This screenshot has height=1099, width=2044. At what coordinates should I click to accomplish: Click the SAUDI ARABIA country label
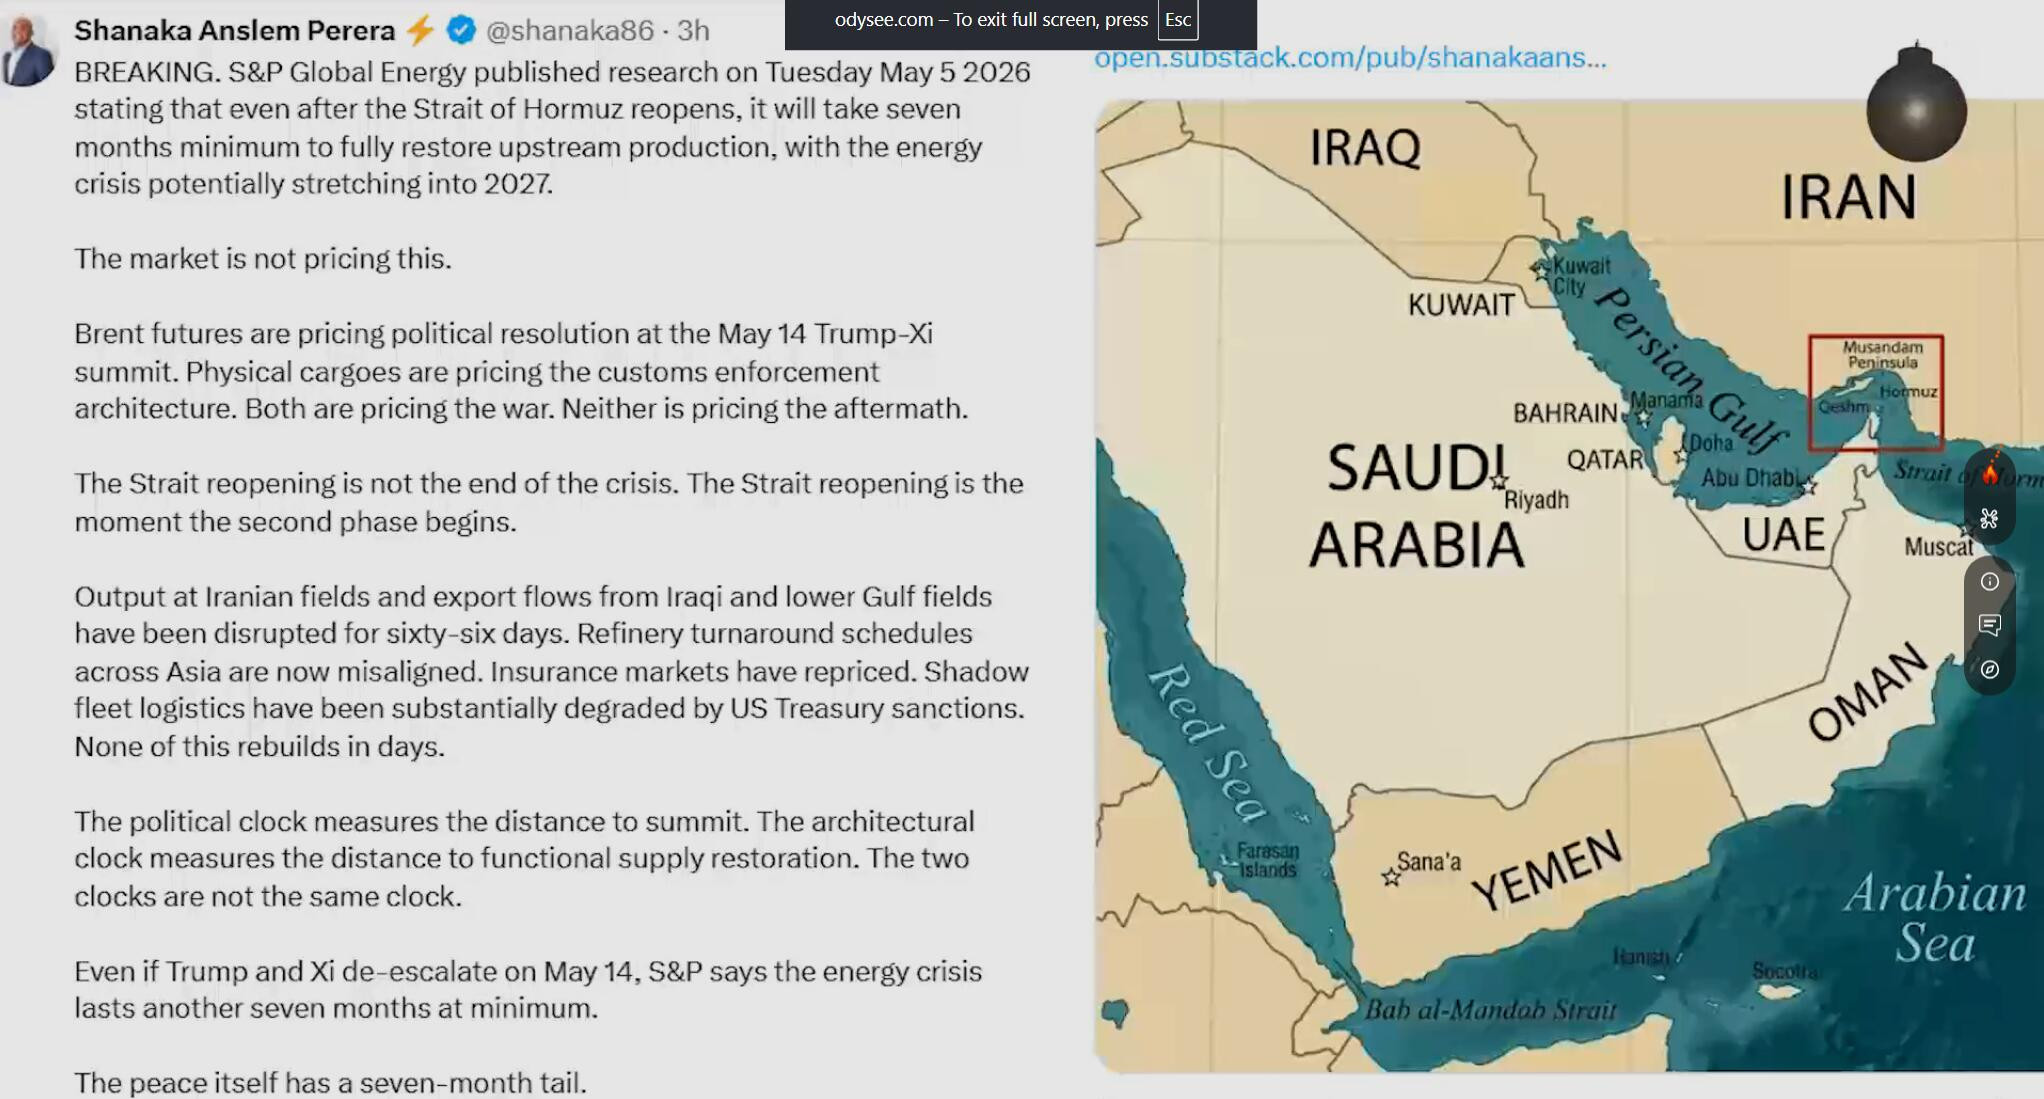1416,506
